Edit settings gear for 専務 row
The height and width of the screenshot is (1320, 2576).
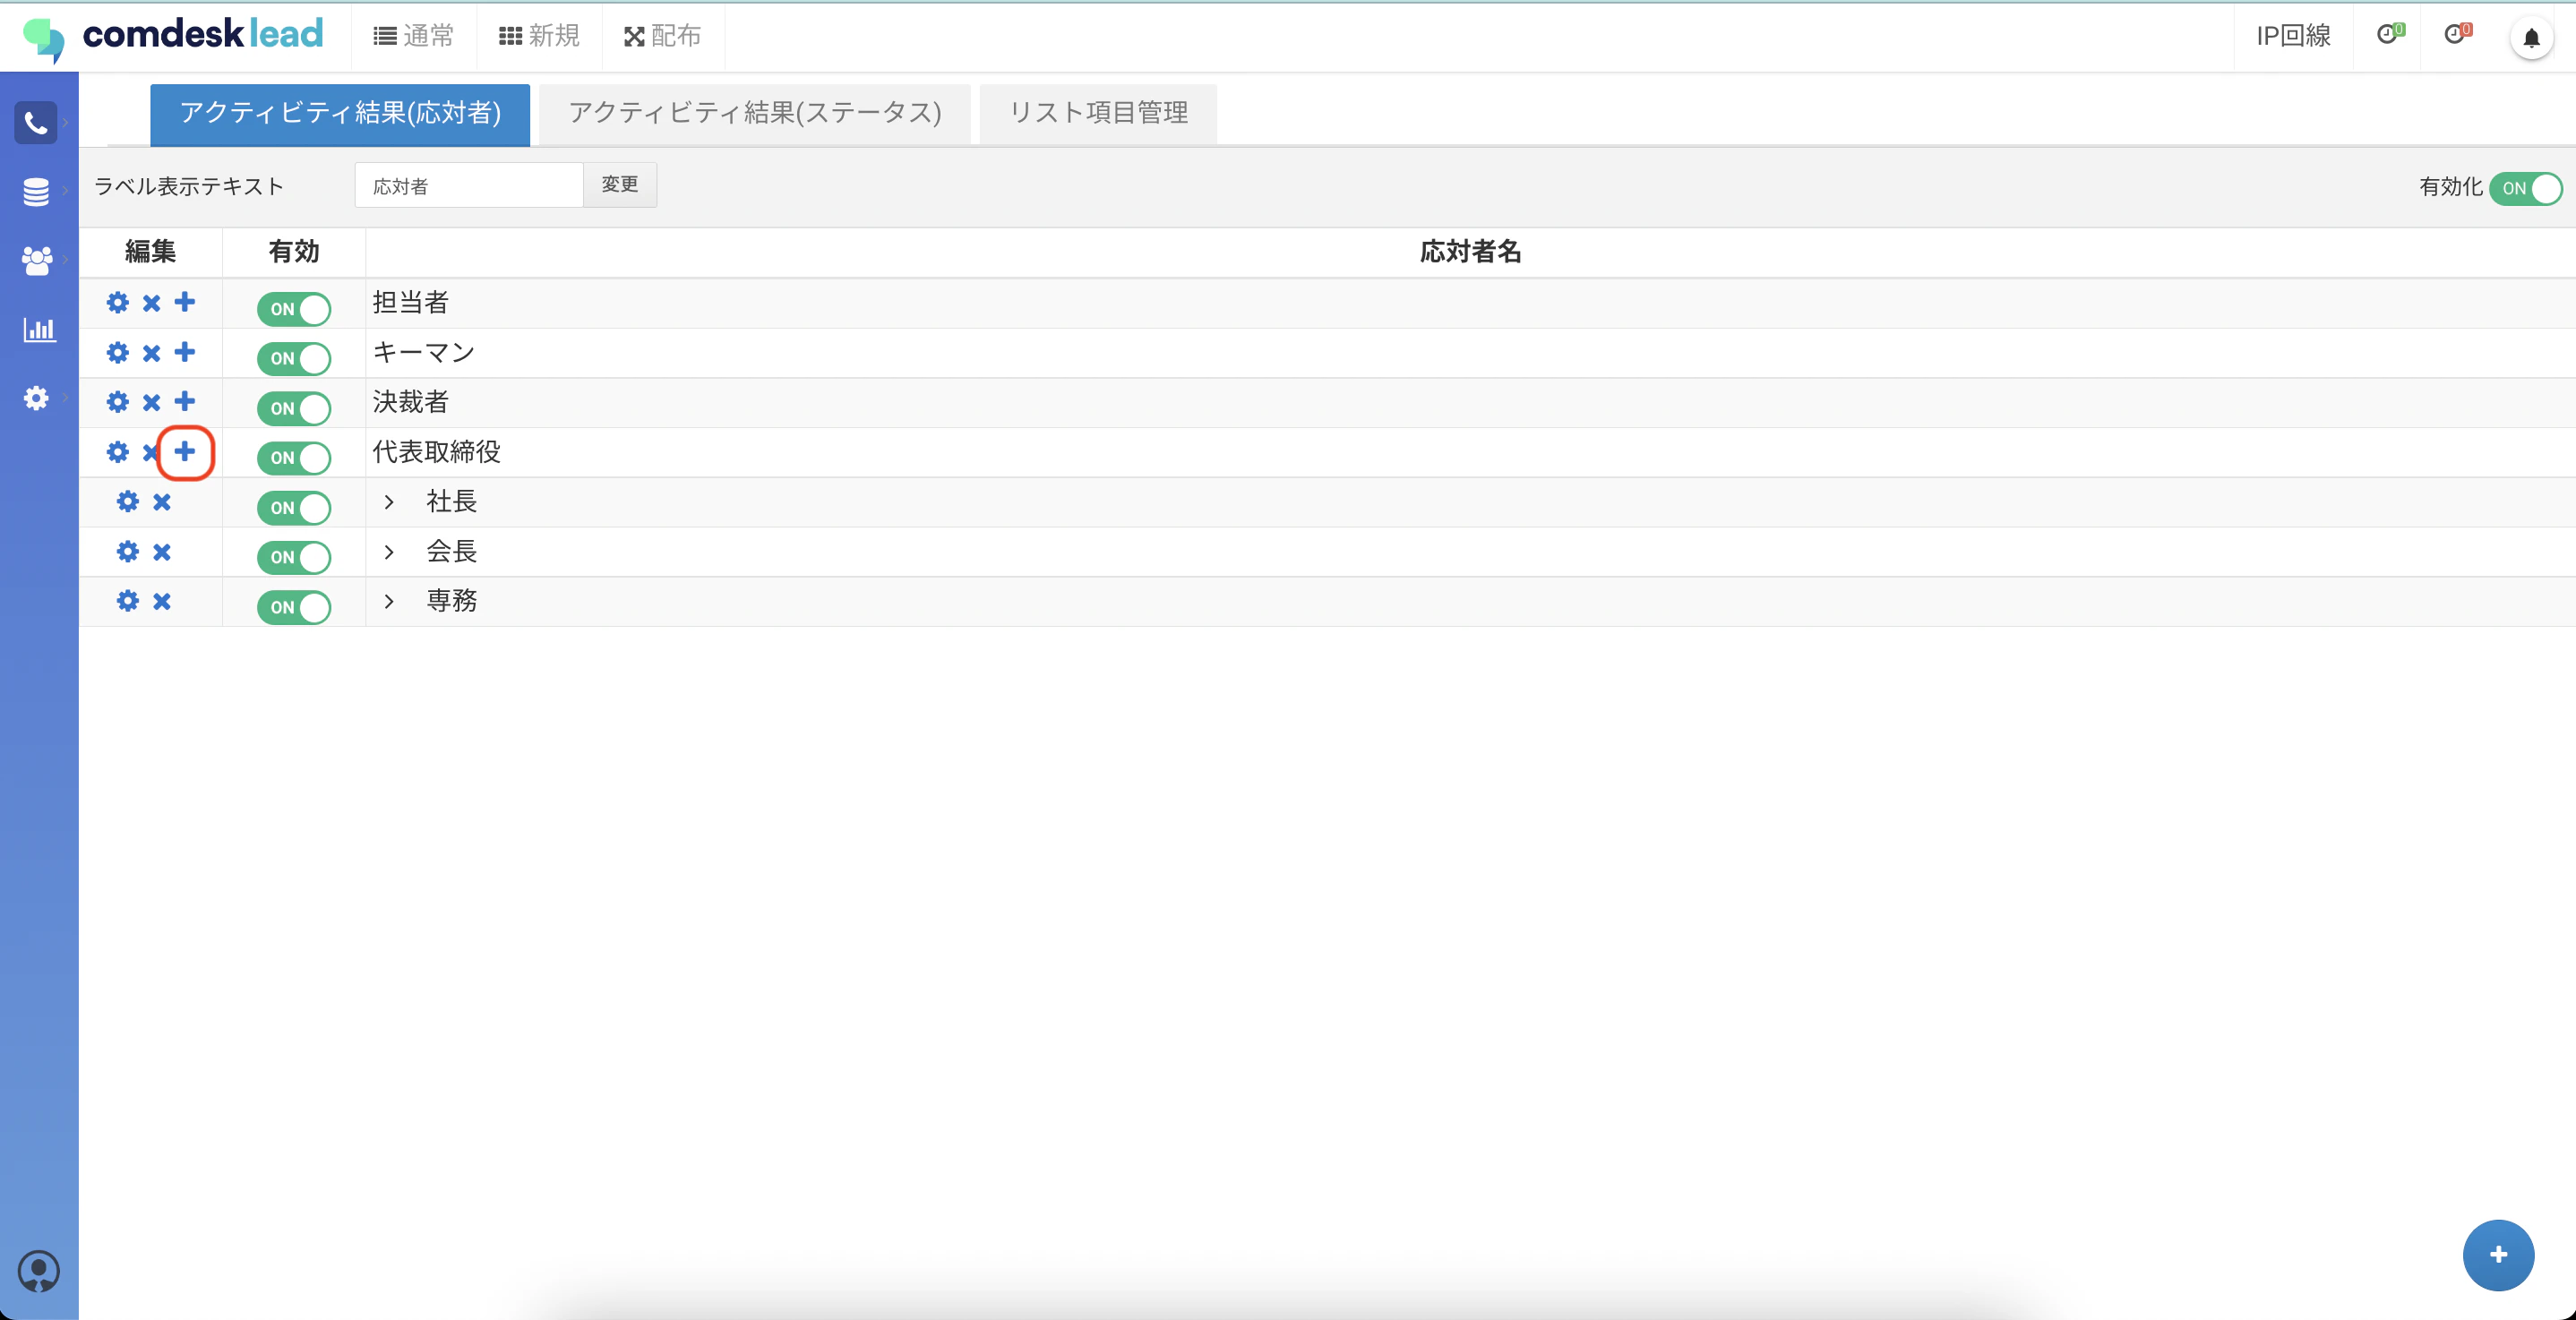pos(128,601)
